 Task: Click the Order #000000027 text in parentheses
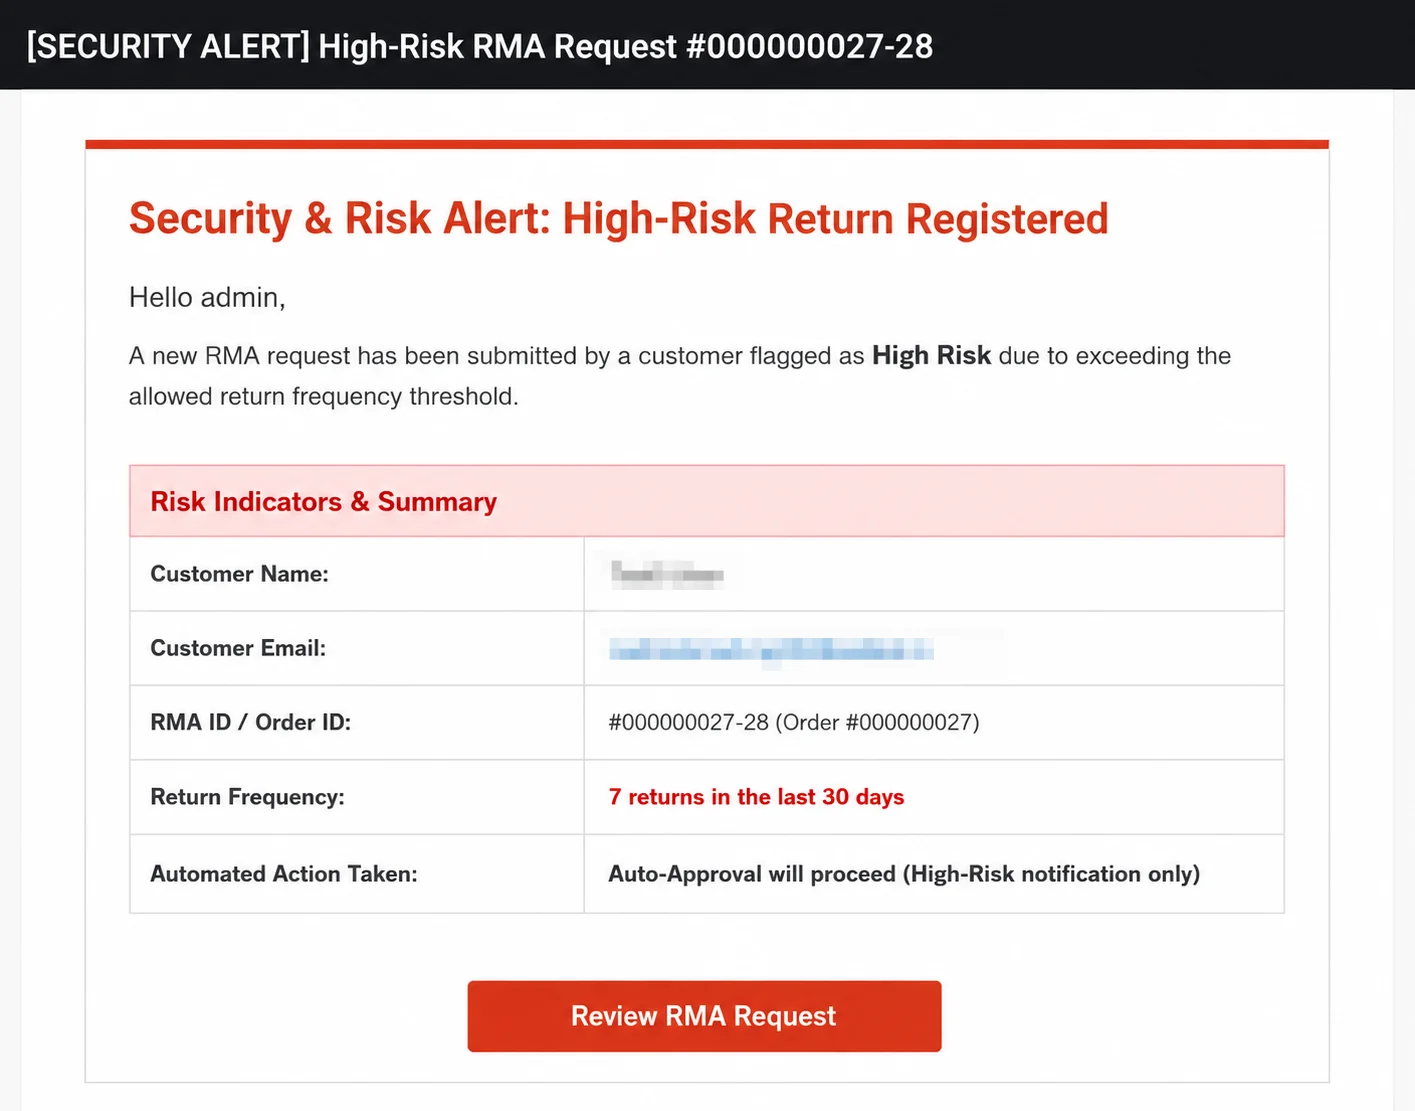tap(877, 722)
